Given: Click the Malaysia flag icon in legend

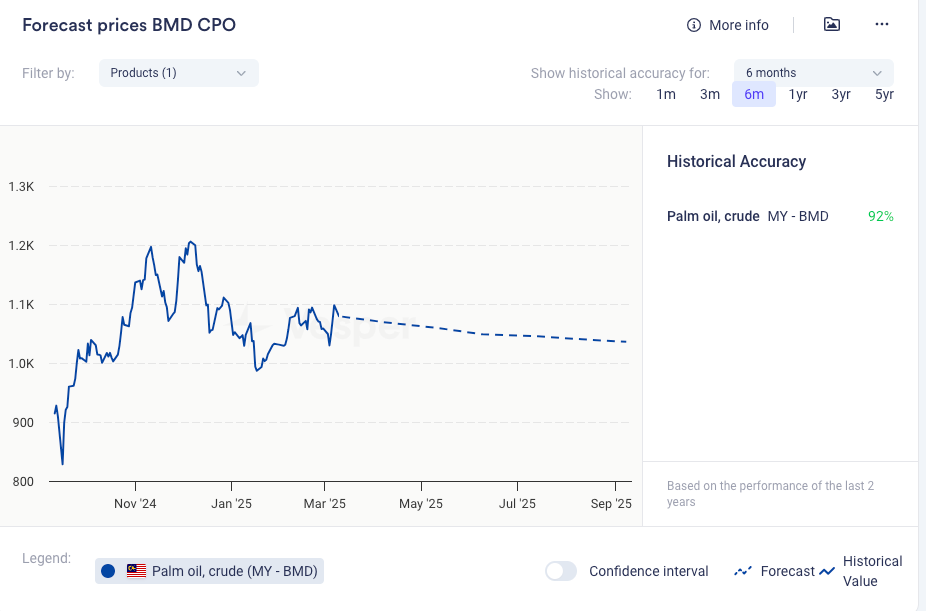Looking at the screenshot, I should [136, 571].
